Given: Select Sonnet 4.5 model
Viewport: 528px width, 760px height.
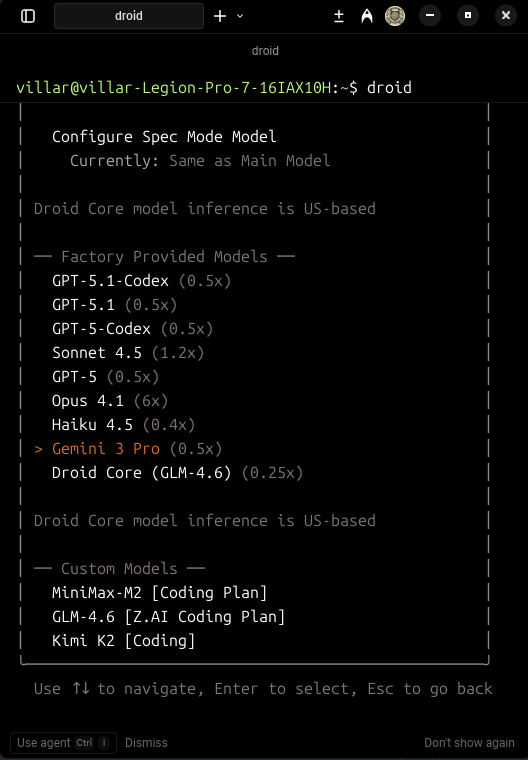Looking at the screenshot, I should click(x=128, y=353).
